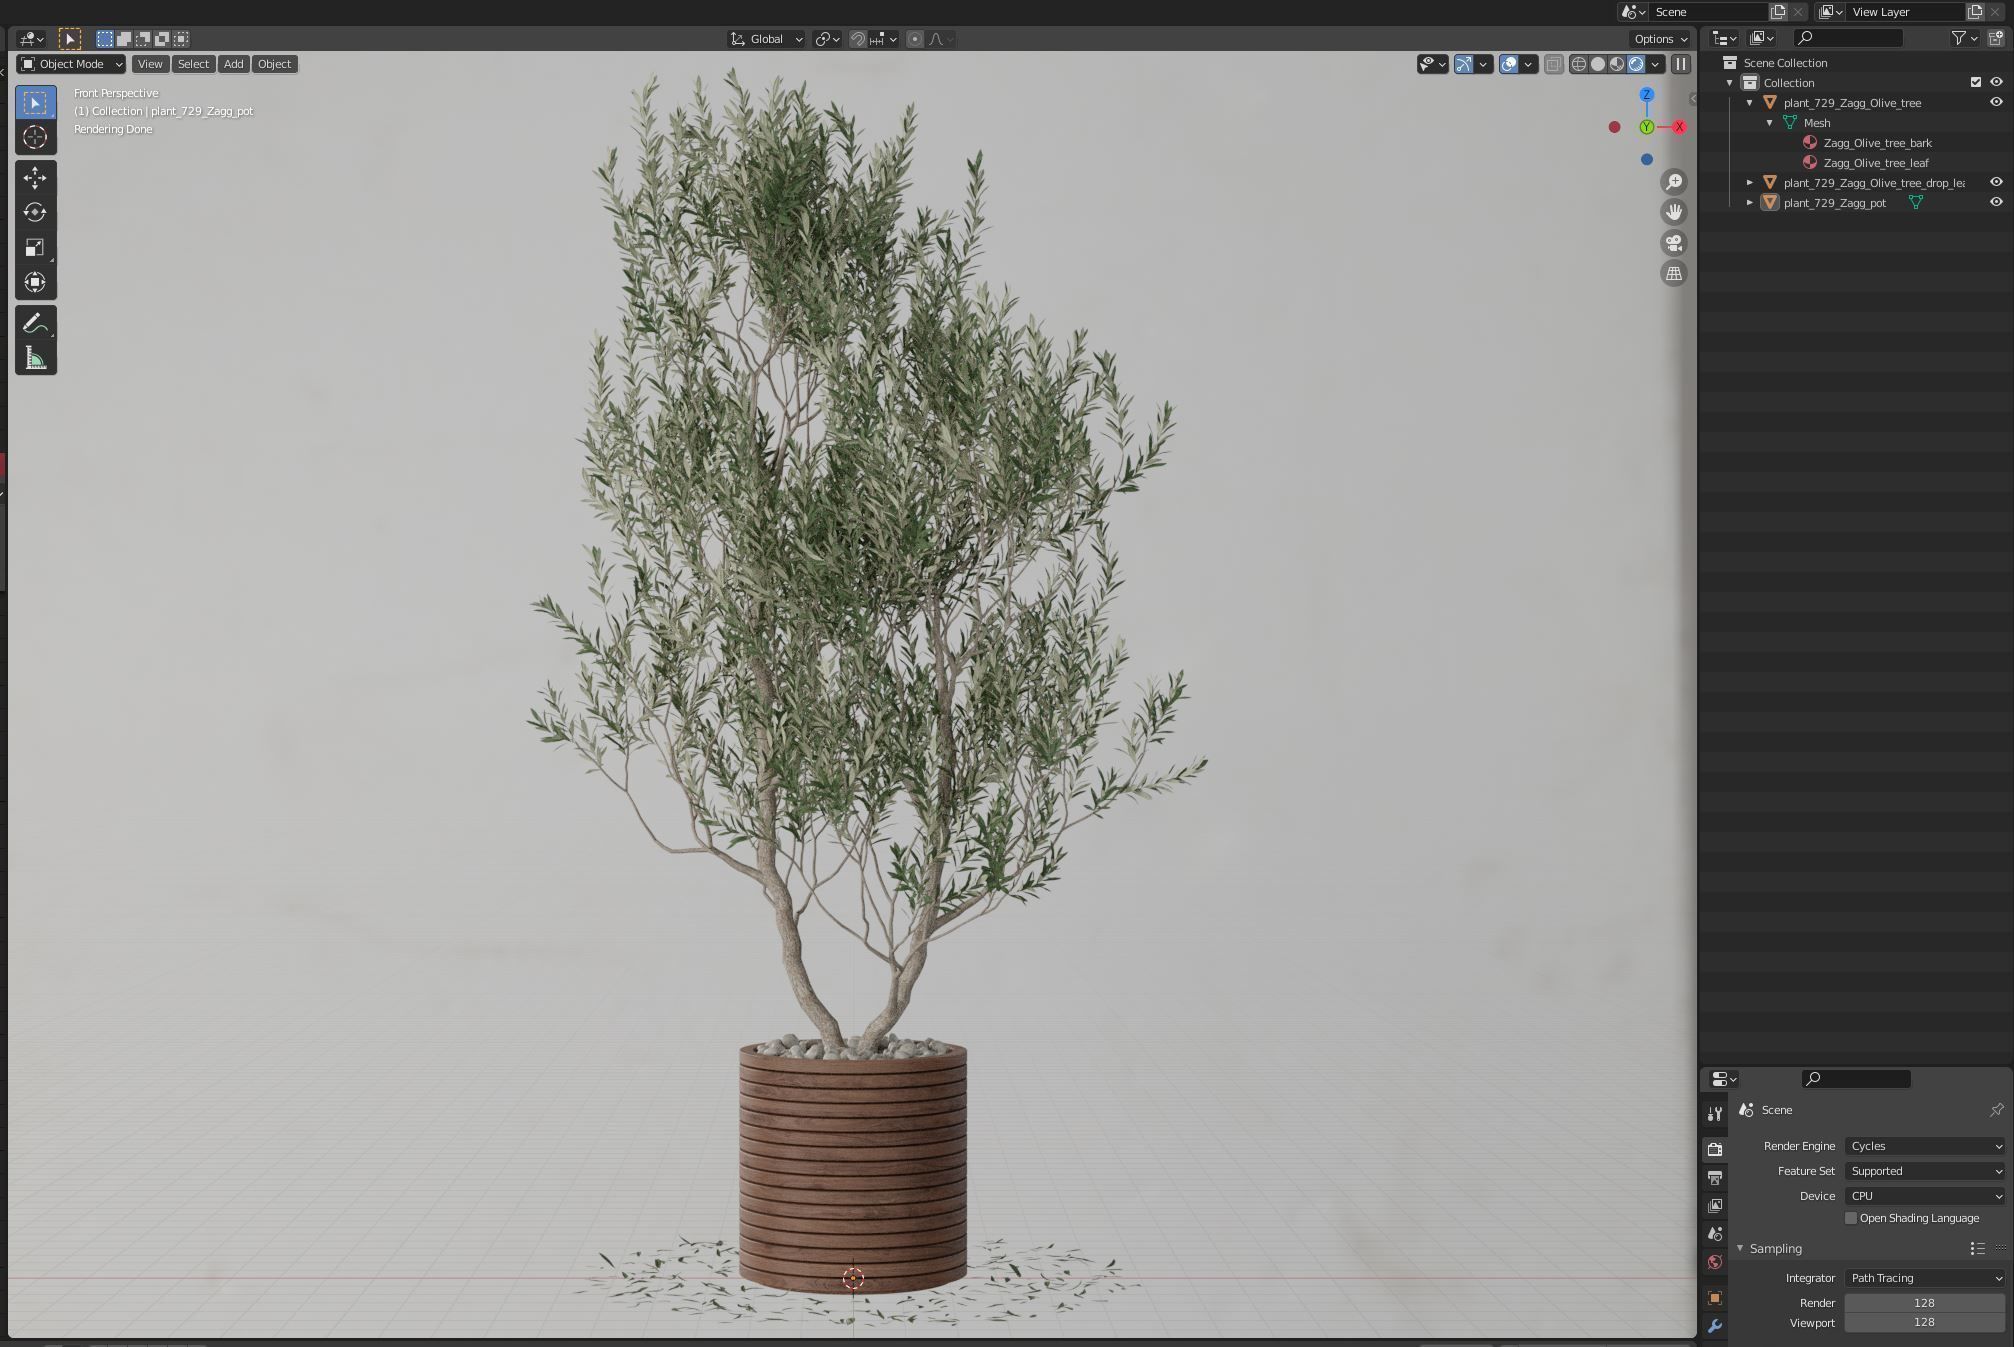
Task: Hide the Collection with its eye icon
Action: (x=1996, y=82)
